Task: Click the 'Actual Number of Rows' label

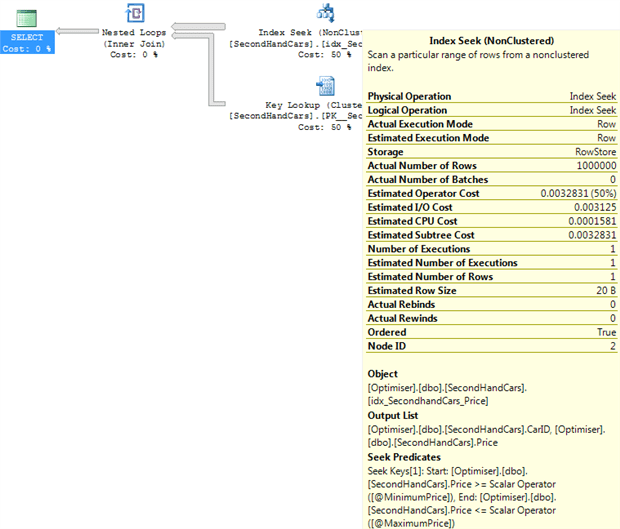Action: (422, 166)
